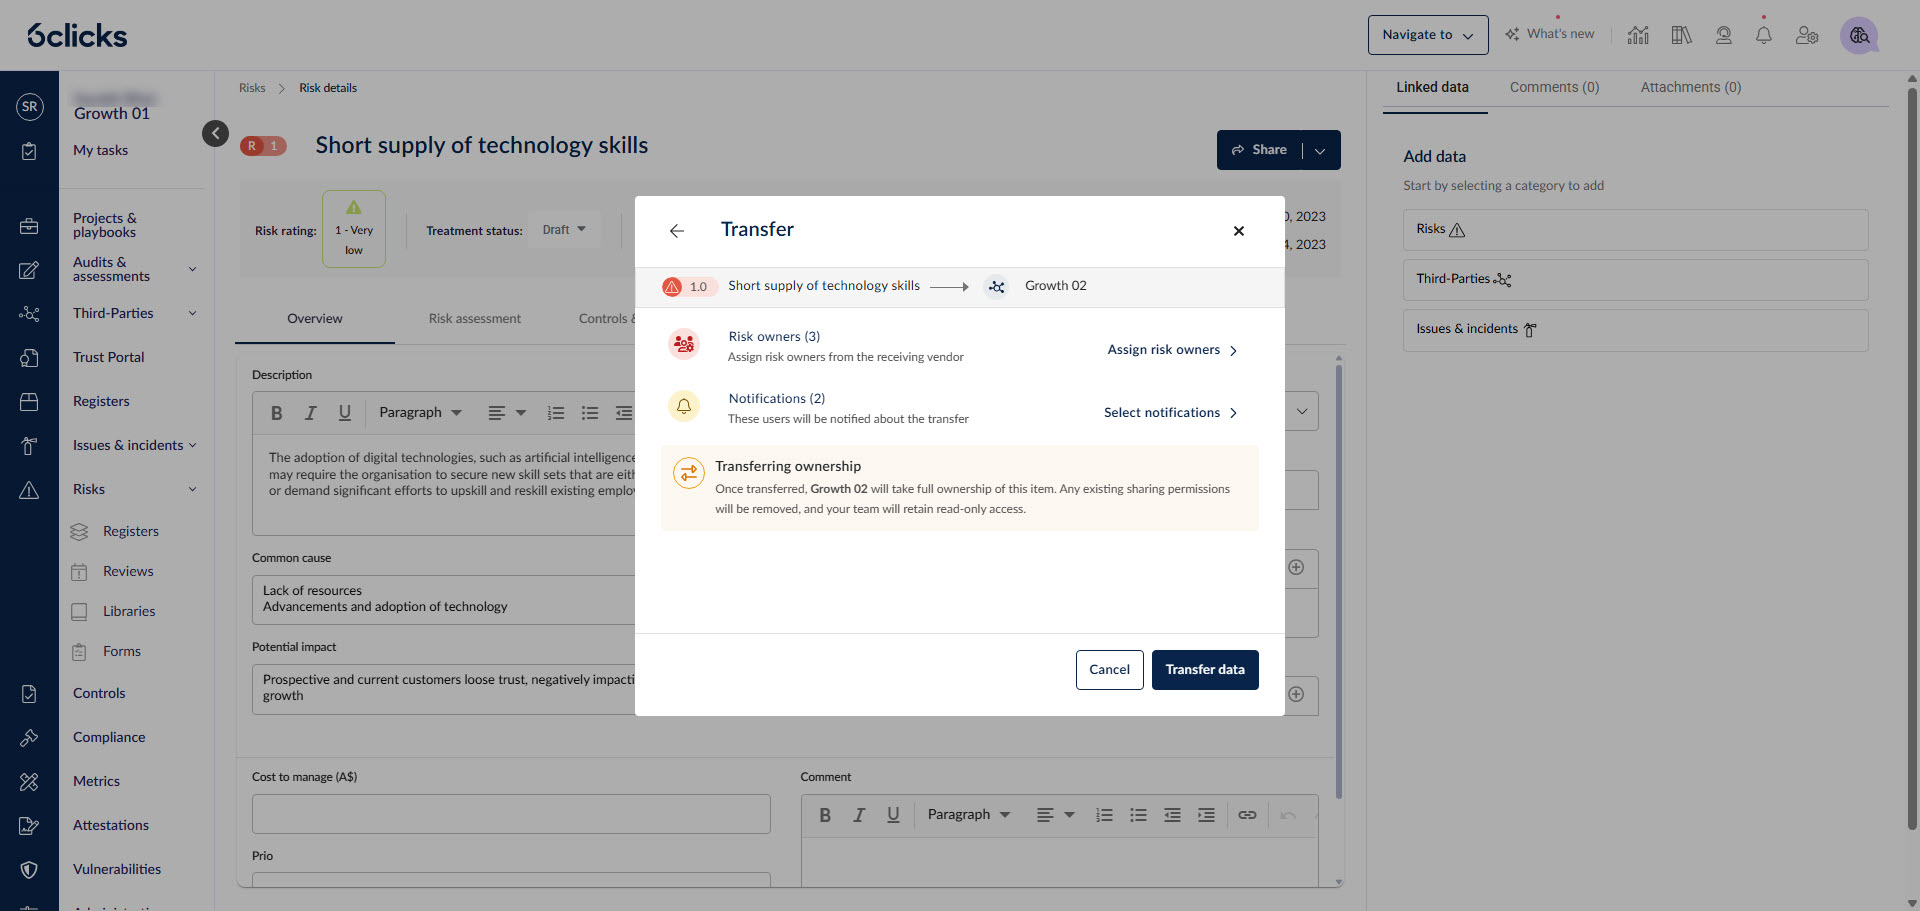Open Paragraph style dropdown in Comment editor

(x=968, y=815)
